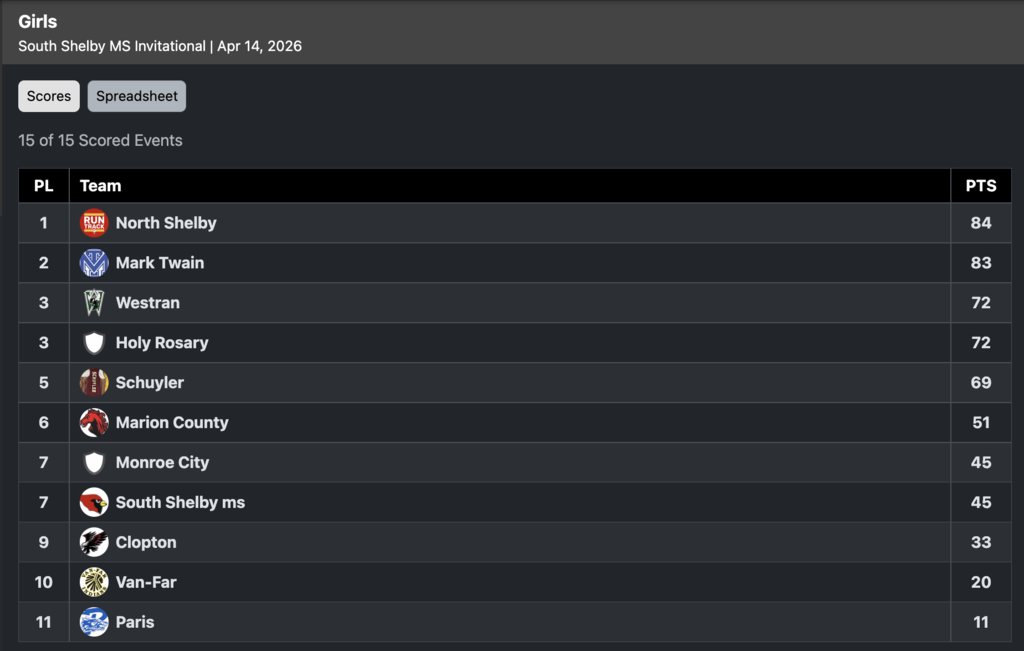The image size is (1024, 651).
Task: Click the South Shelby cardinal logo
Action: click(x=94, y=502)
